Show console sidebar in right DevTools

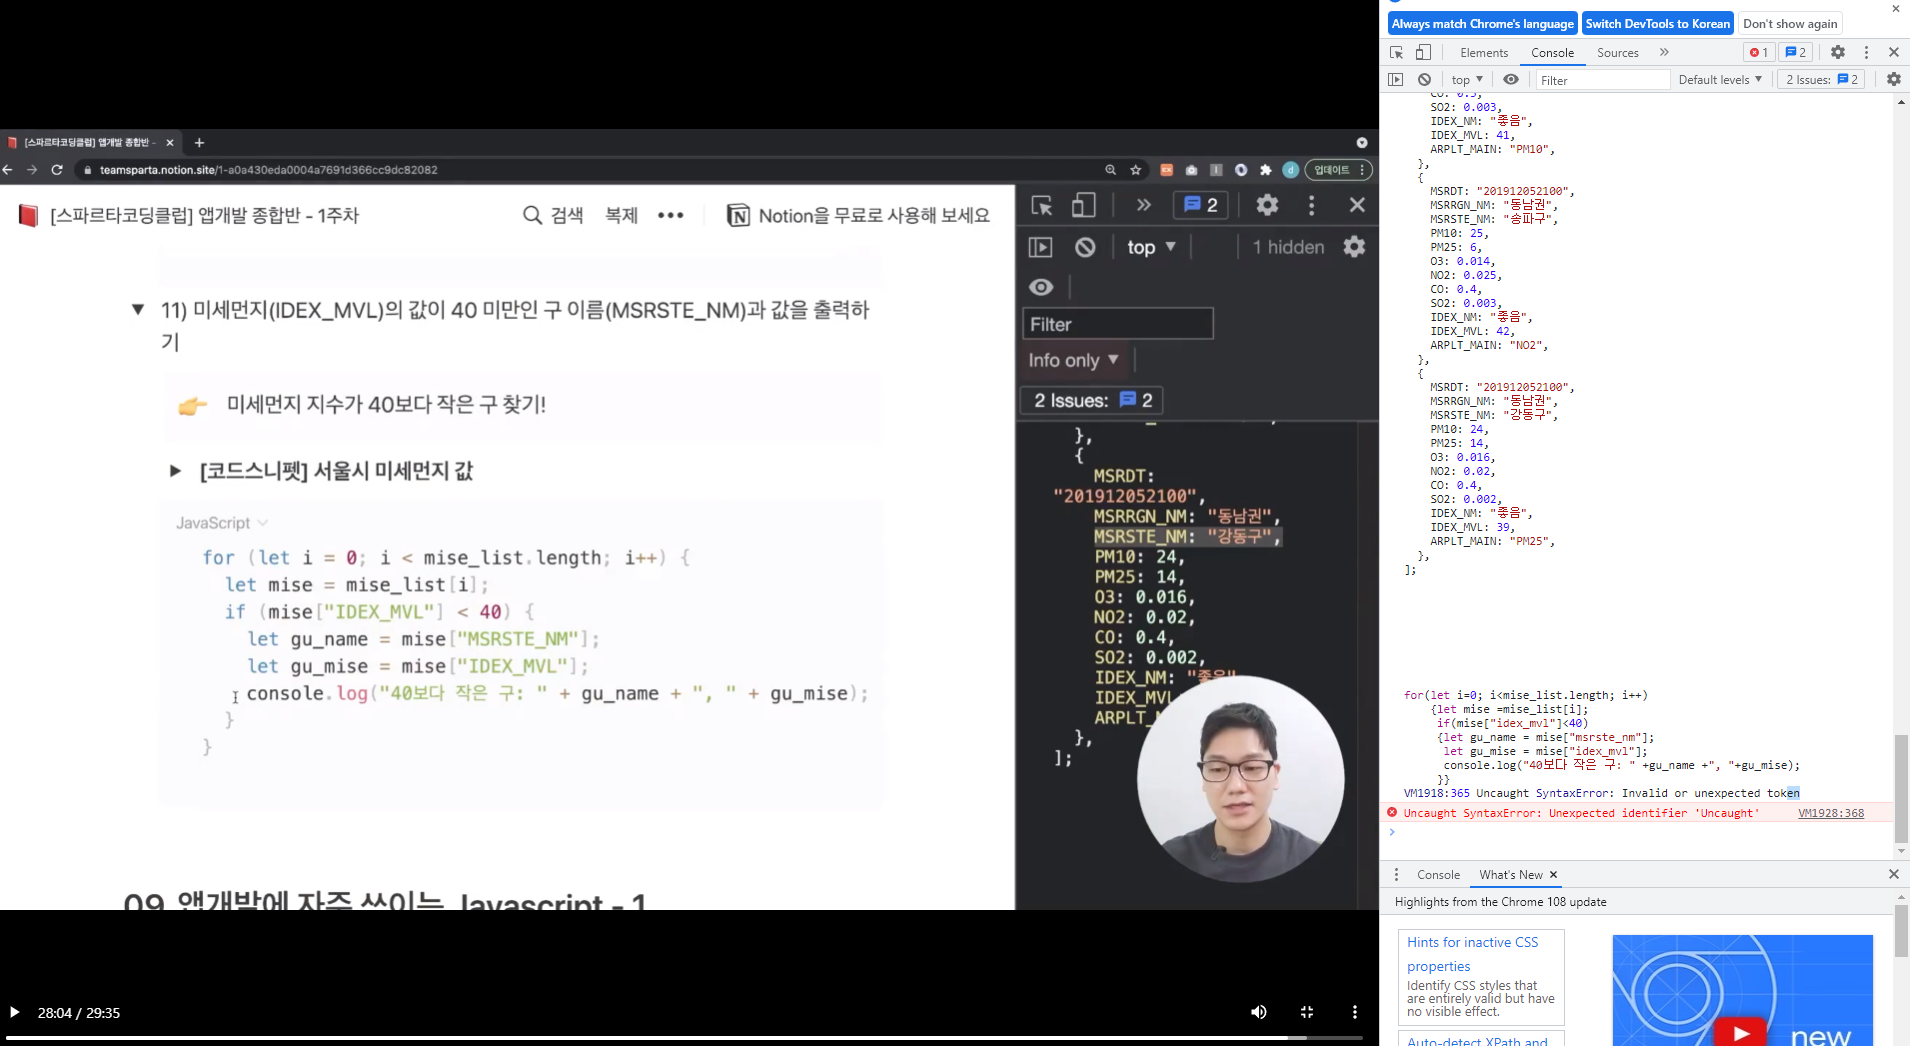click(x=1396, y=79)
